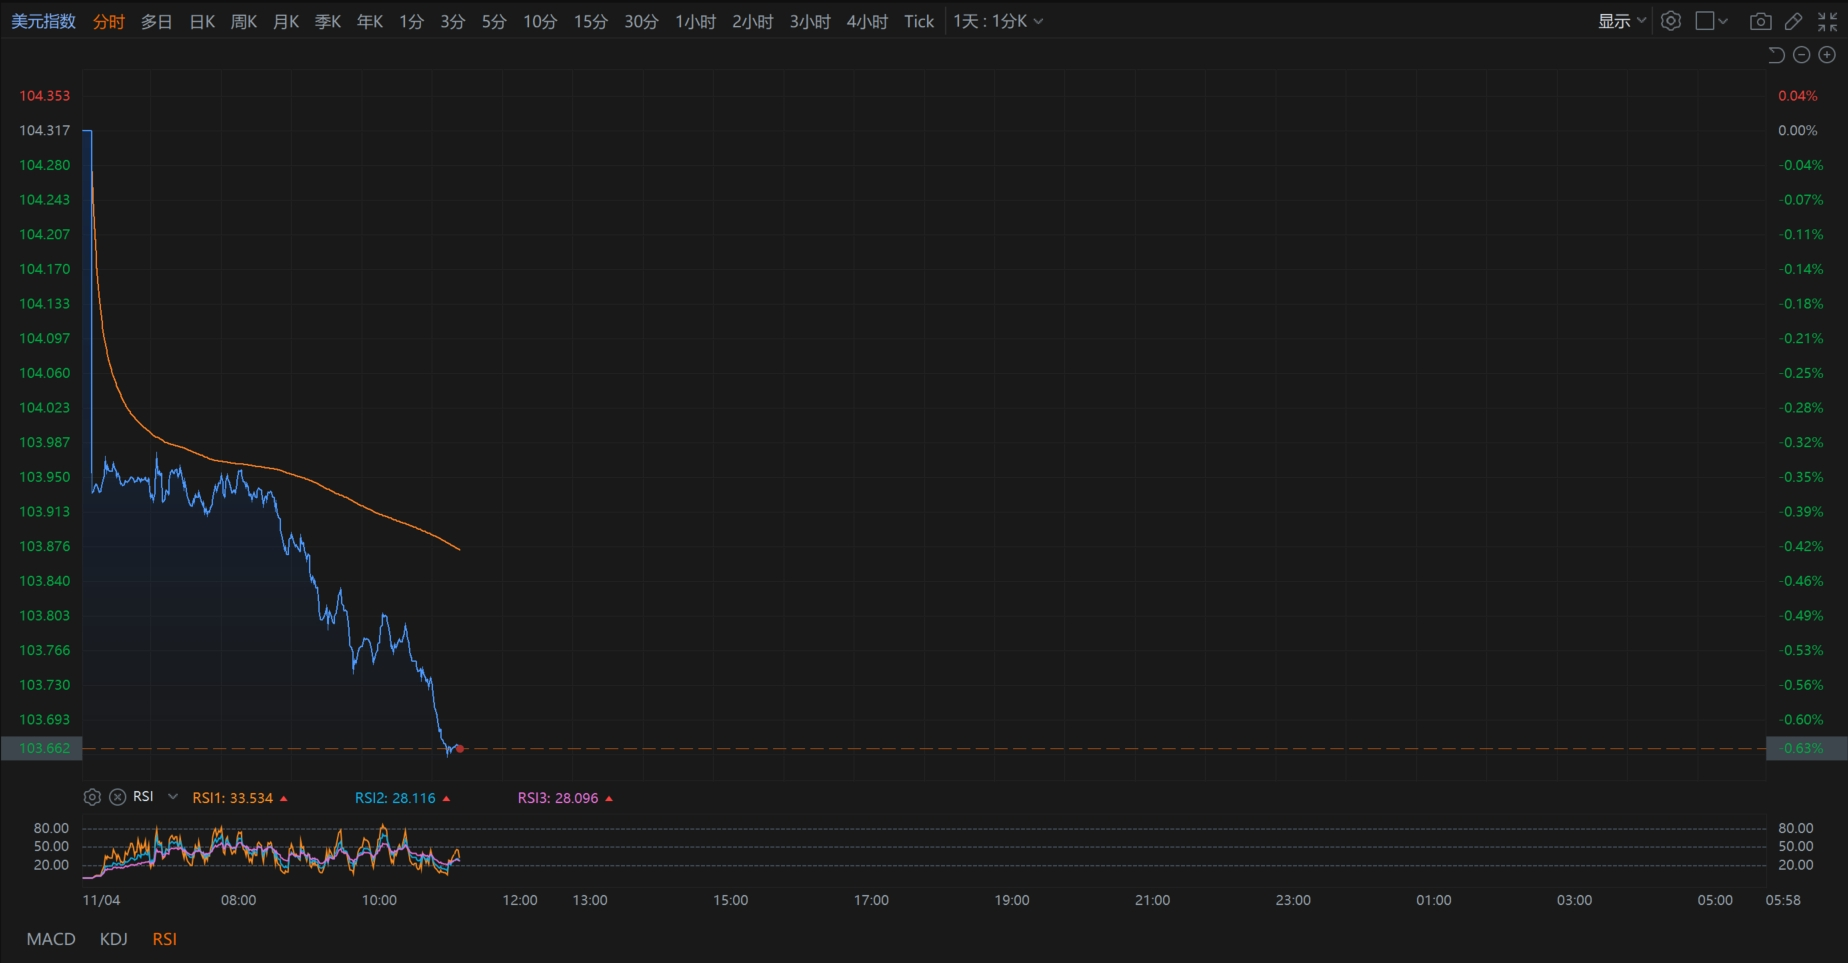Screen dimensions: 1848x963
Task: Collapse chart with the exit fullscreen icon
Action: tap(1828, 21)
